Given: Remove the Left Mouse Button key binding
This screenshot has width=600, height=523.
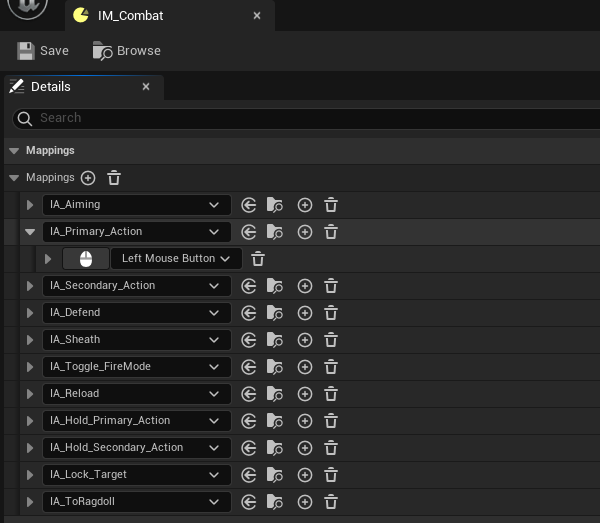Looking at the screenshot, I should tap(257, 259).
